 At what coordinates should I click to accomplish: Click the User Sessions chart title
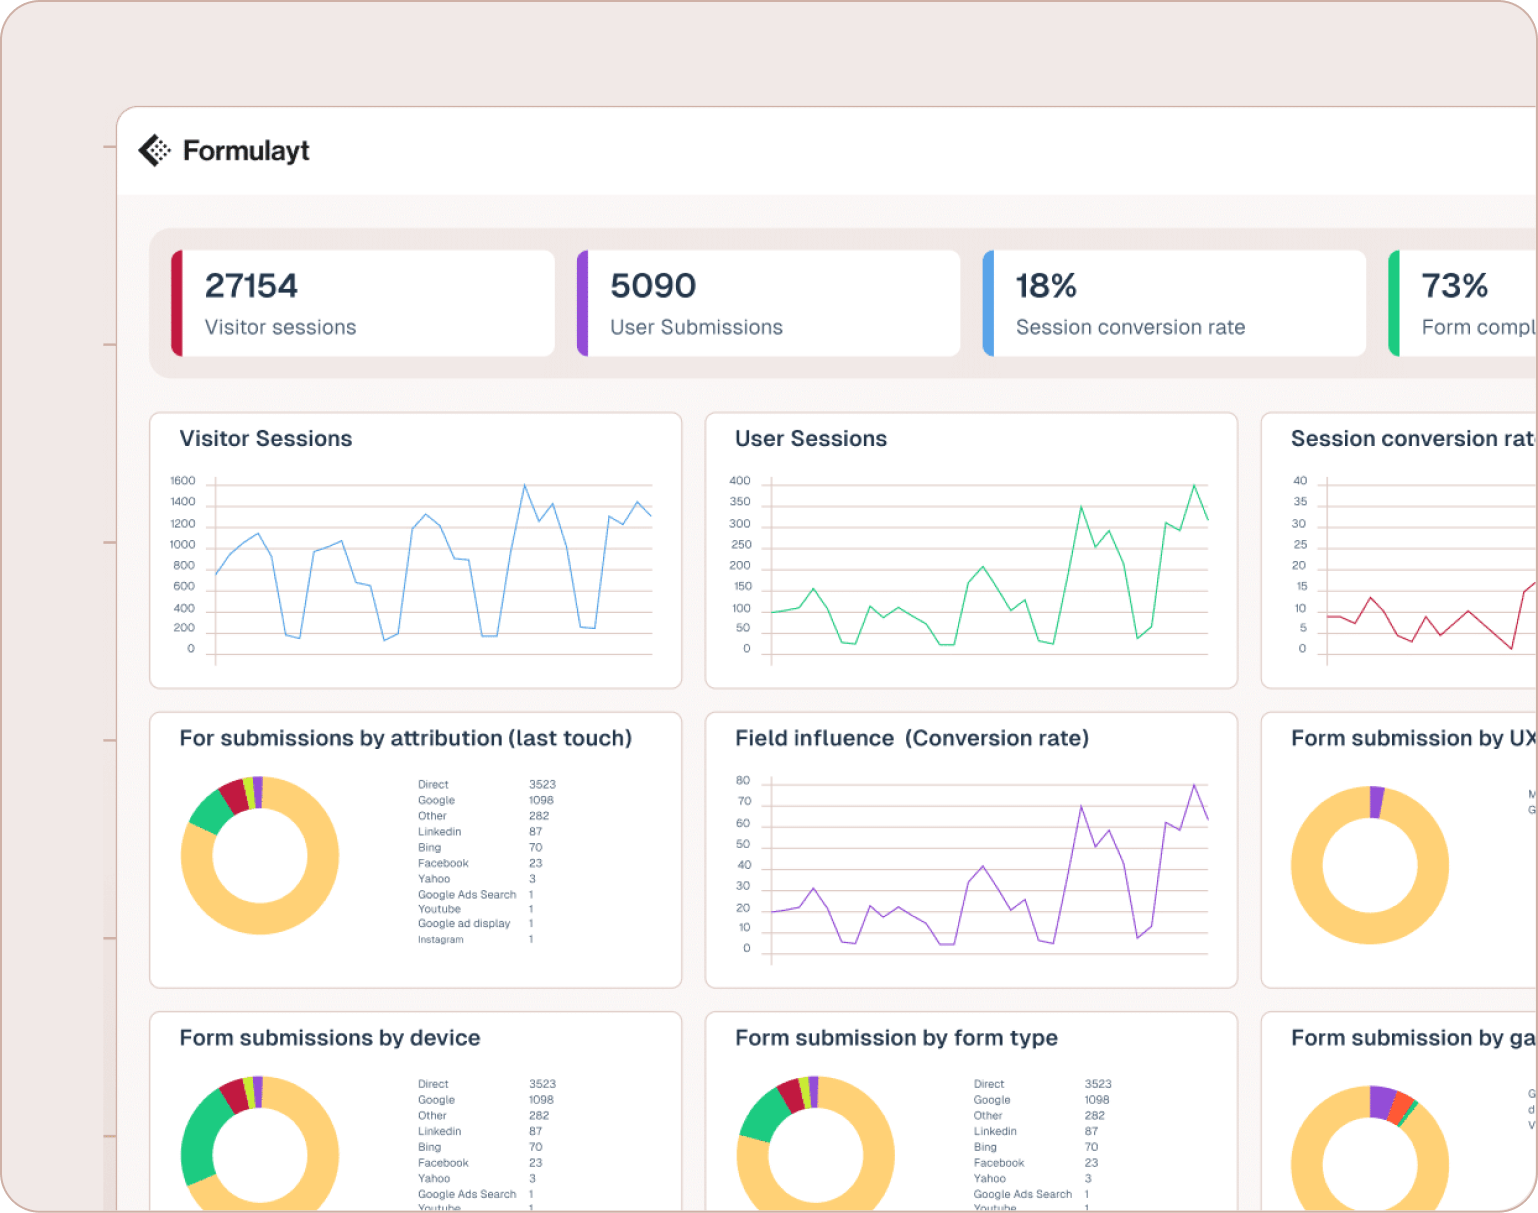(811, 439)
